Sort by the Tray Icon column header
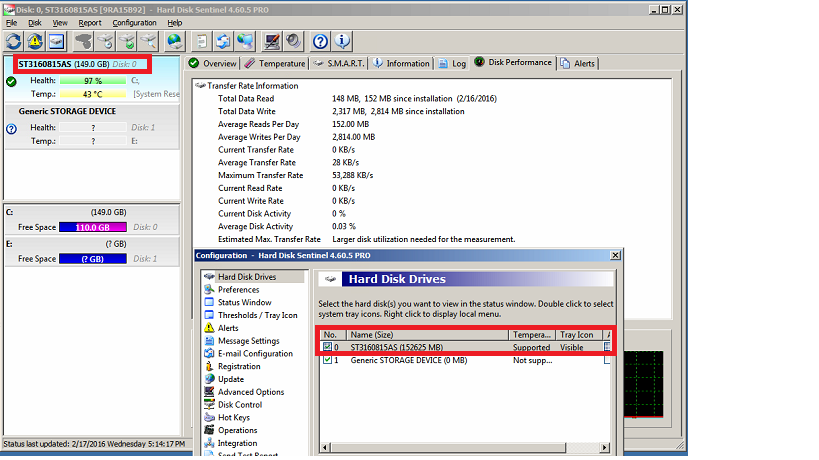Viewport: 819px width, 460px height. (x=579, y=335)
